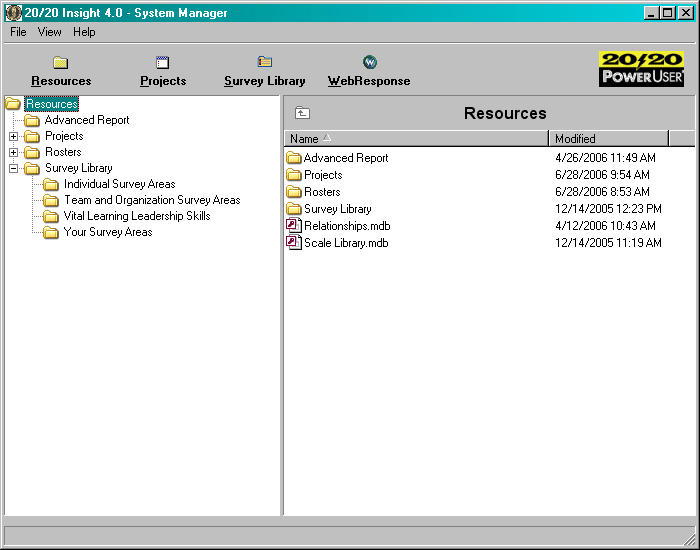Click the Vital Learning Leadership Skills folder icon
The image size is (700, 550).
[50, 216]
